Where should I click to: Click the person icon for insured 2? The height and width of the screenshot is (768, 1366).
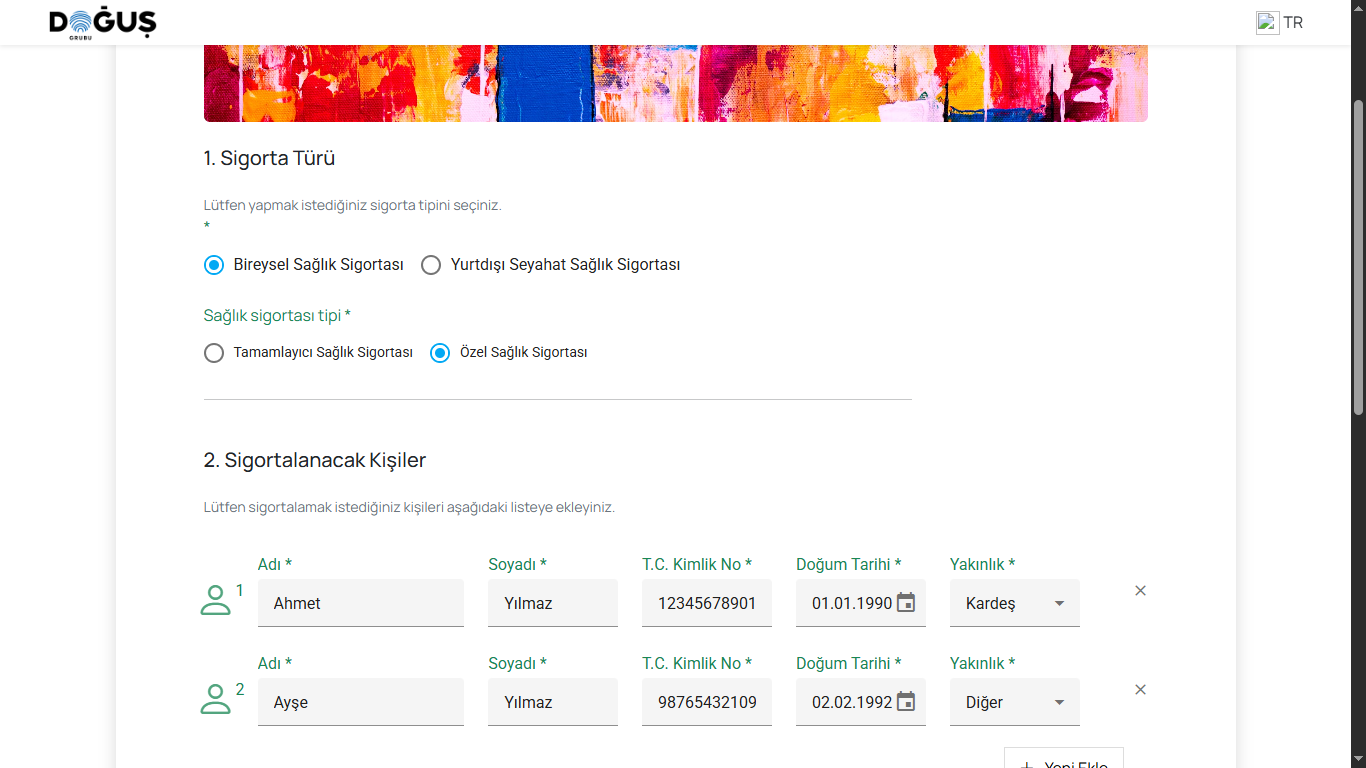coord(215,699)
